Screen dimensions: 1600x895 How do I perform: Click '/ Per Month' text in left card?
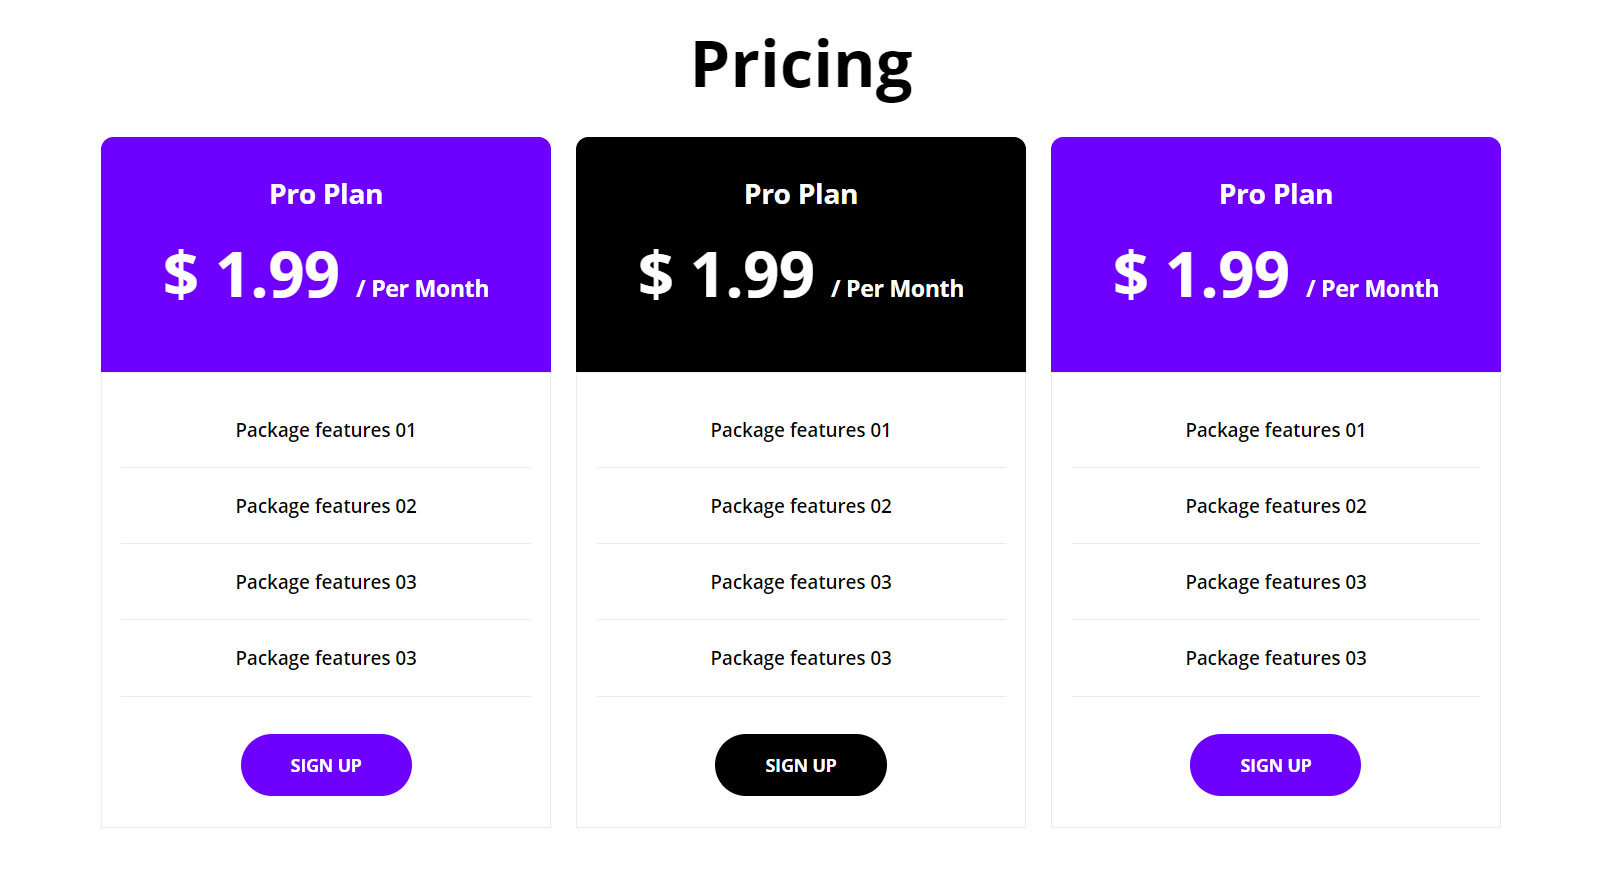[x=422, y=289]
